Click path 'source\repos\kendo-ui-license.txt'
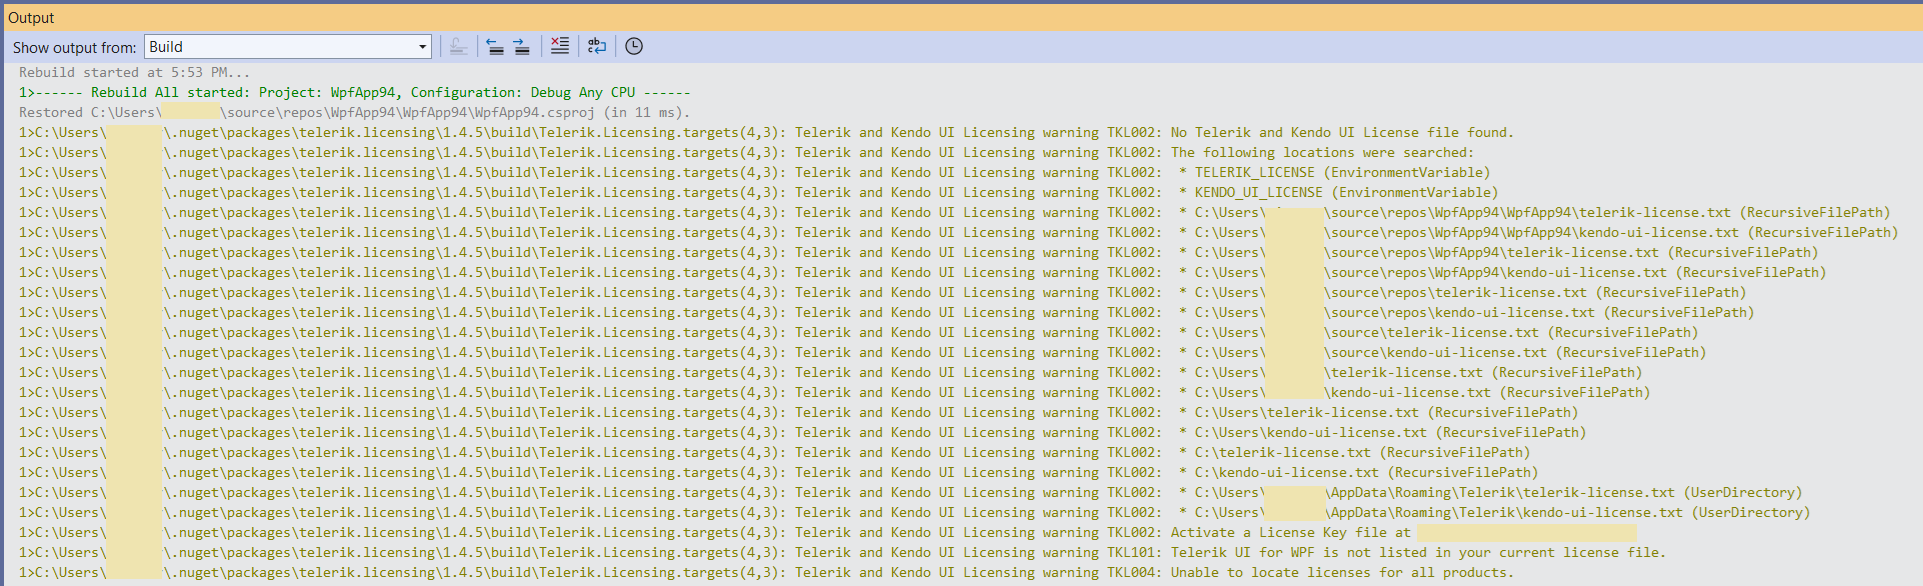 click(x=1462, y=312)
